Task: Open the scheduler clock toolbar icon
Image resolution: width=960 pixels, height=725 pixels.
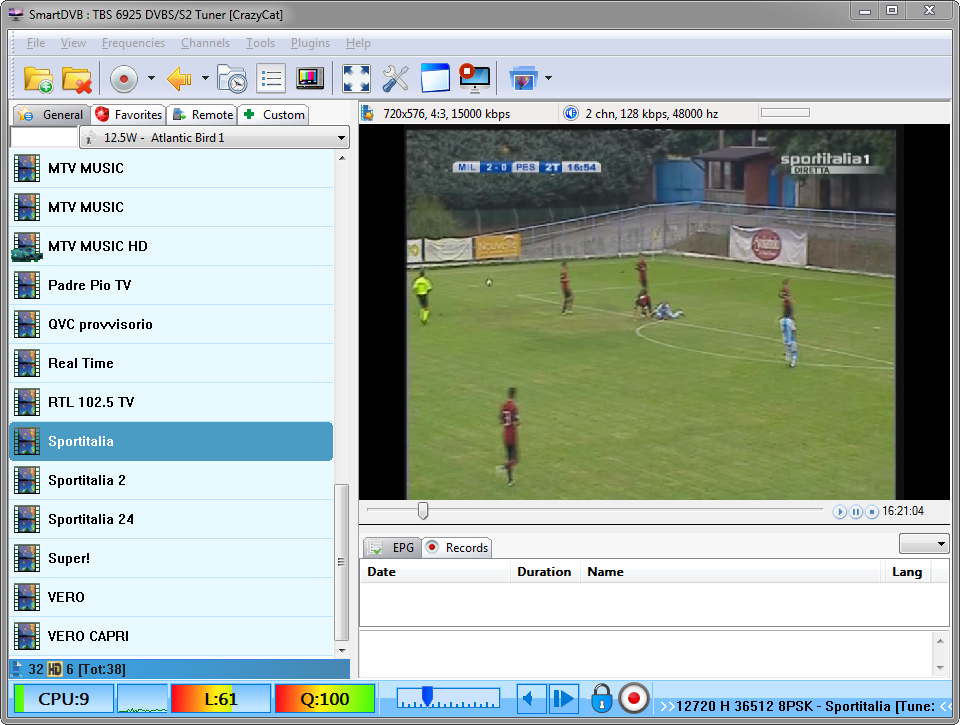Action: 232,79
